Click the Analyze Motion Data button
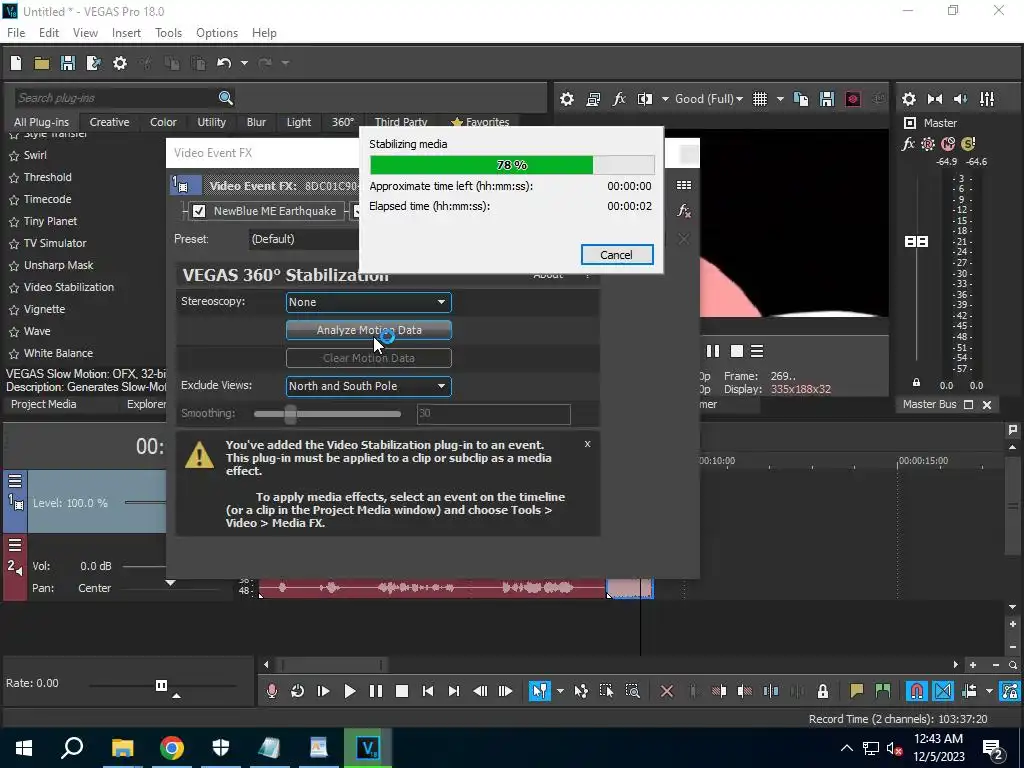 [x=368, y=330]
